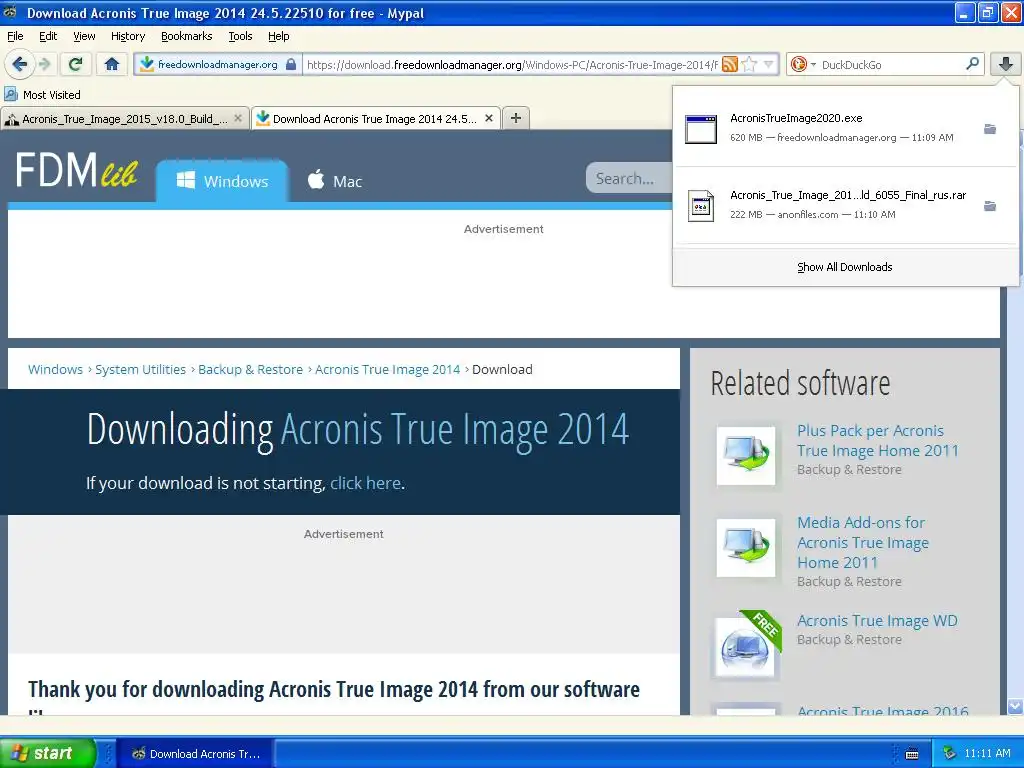
Task: Follow the Backup & Restore breadcrumb link
Action: pos(251,370)
